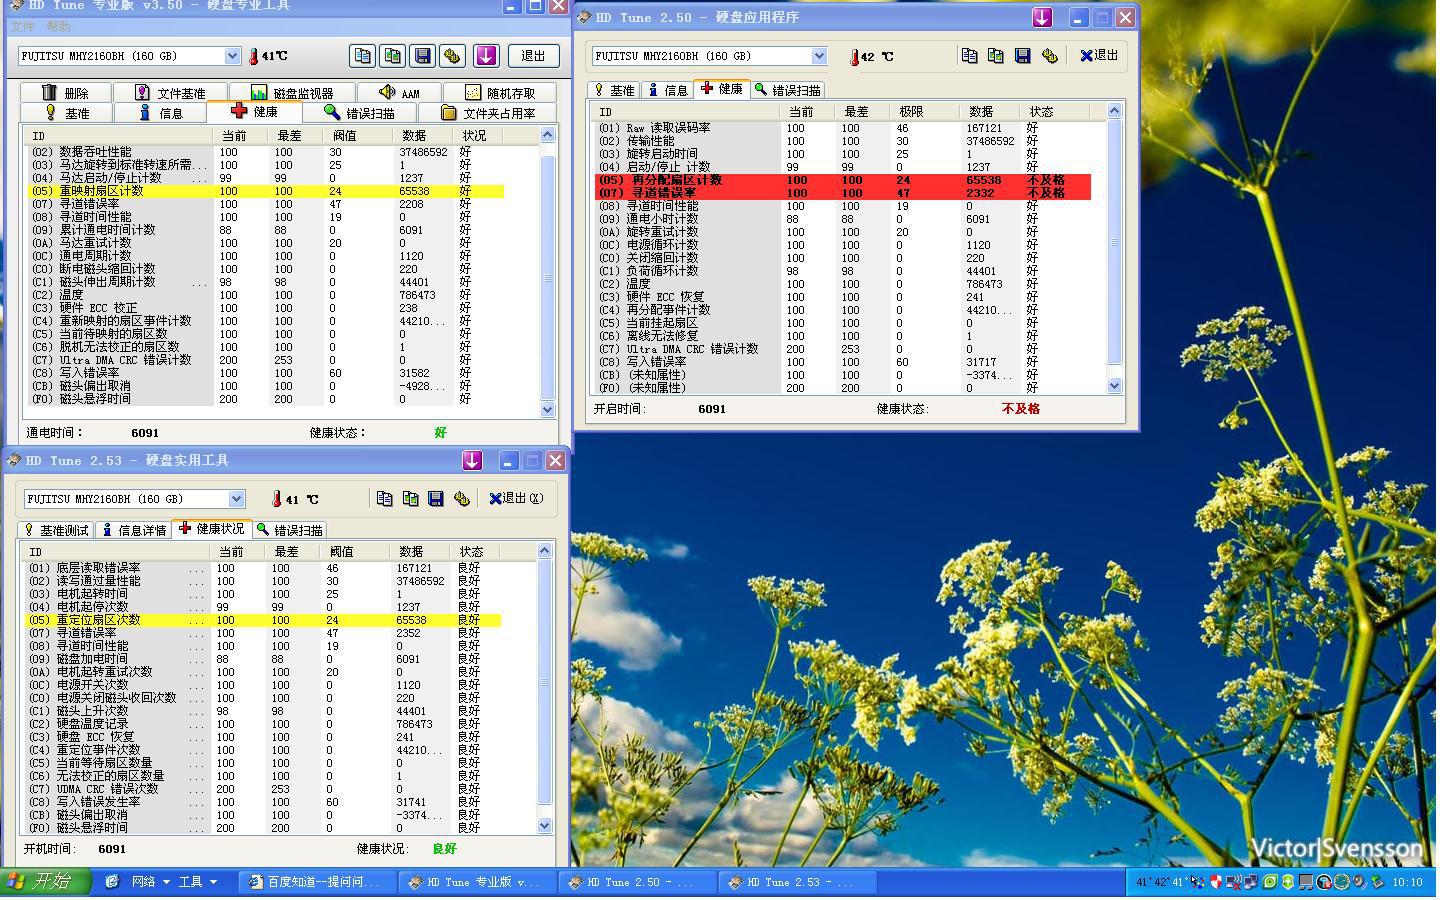
Task: Click thermometer 41 ℃ indicator in HD Tune 2.53
Action: 295,499
